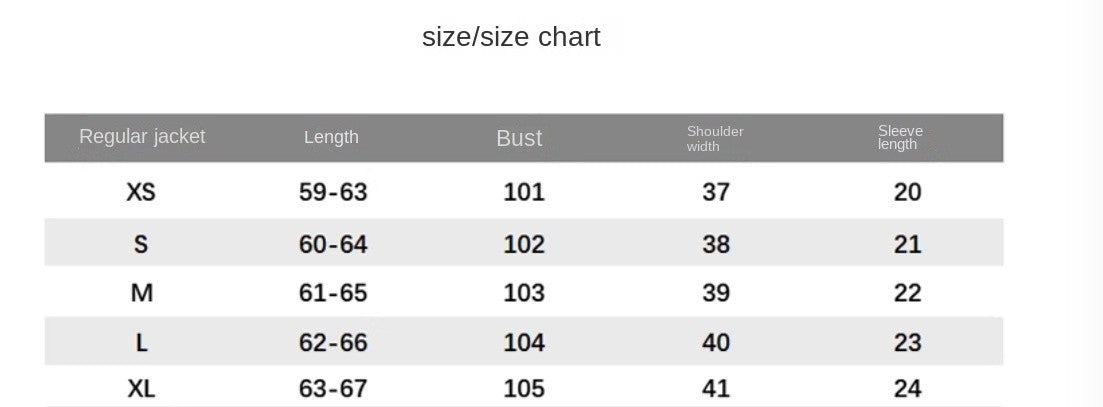Select the shoulder width value 37
Image resolution: width=1103 pixels, height=407 pixels.
pos(716,192)
